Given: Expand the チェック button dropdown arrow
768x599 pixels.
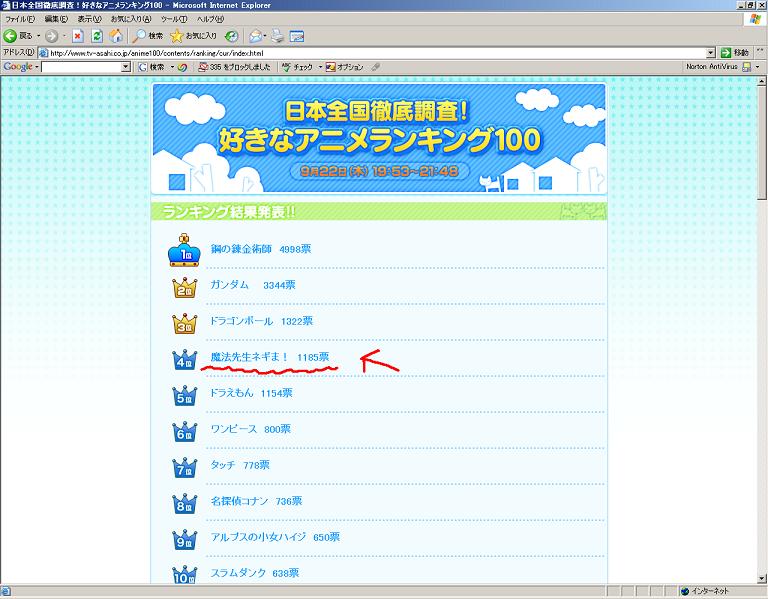Looking at the screenshot, I should [320, 67].
